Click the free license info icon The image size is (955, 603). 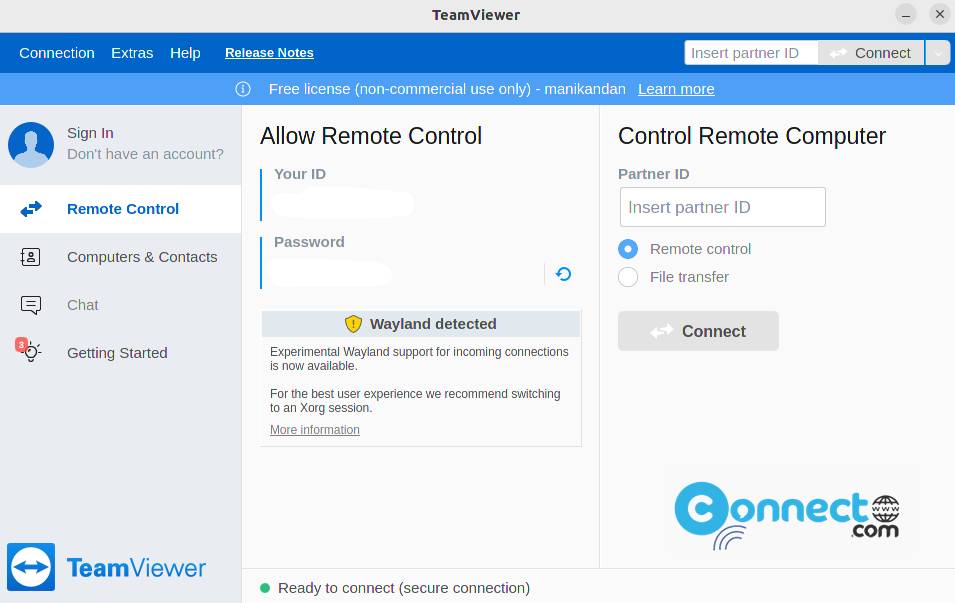[243, 89]
